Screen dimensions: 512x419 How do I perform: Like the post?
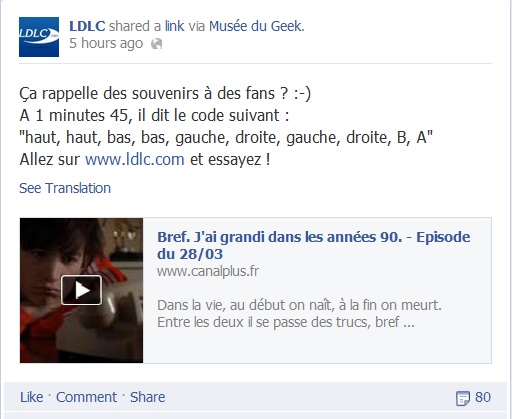tap(31, 397)
